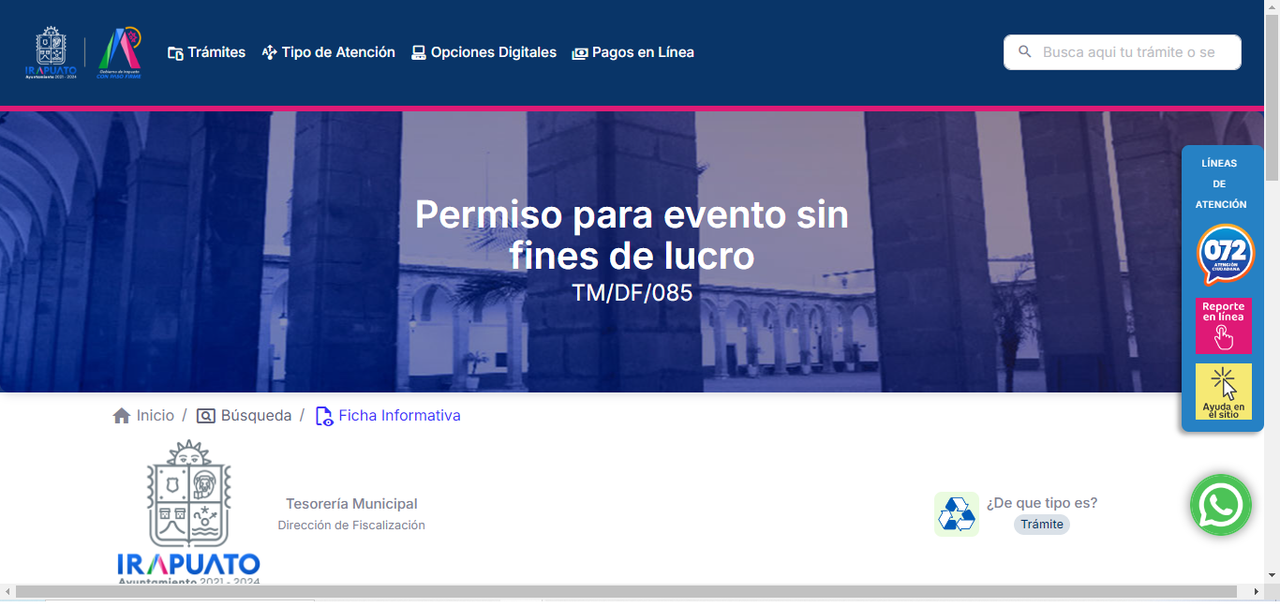Click the 'Trámite' type badge
This screenshot has width=1280, height=605.
click(x=1042, y=524)
